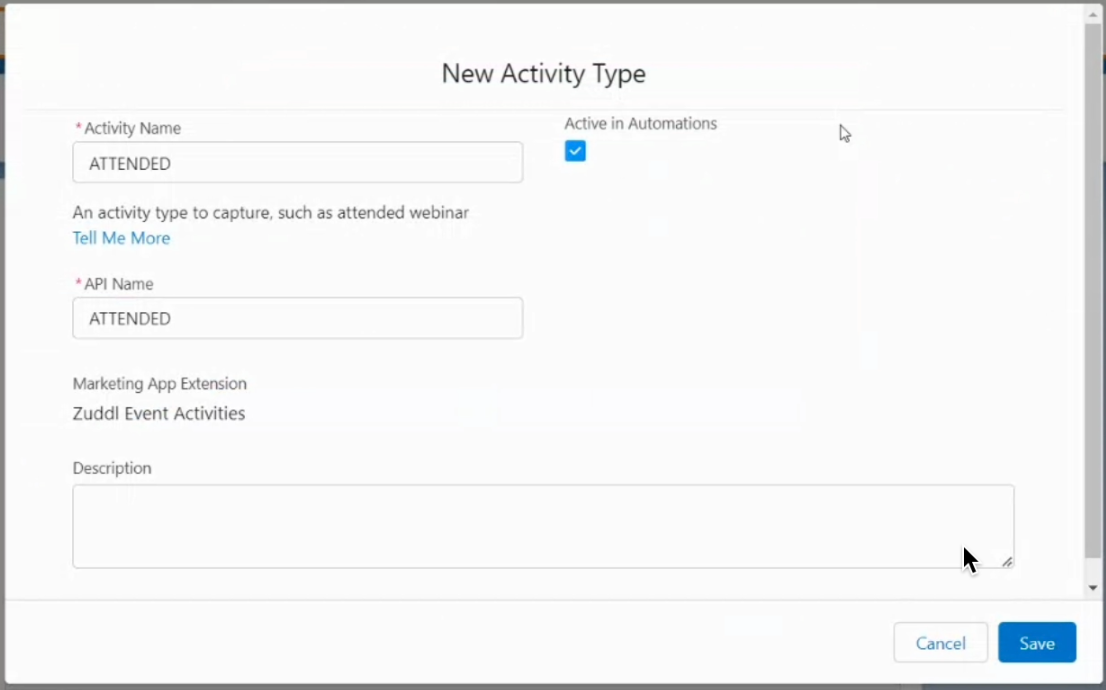Viewport: 1106px width, 690px height.
Task: Click the Description resize handle
Action: coord(1006,562)
